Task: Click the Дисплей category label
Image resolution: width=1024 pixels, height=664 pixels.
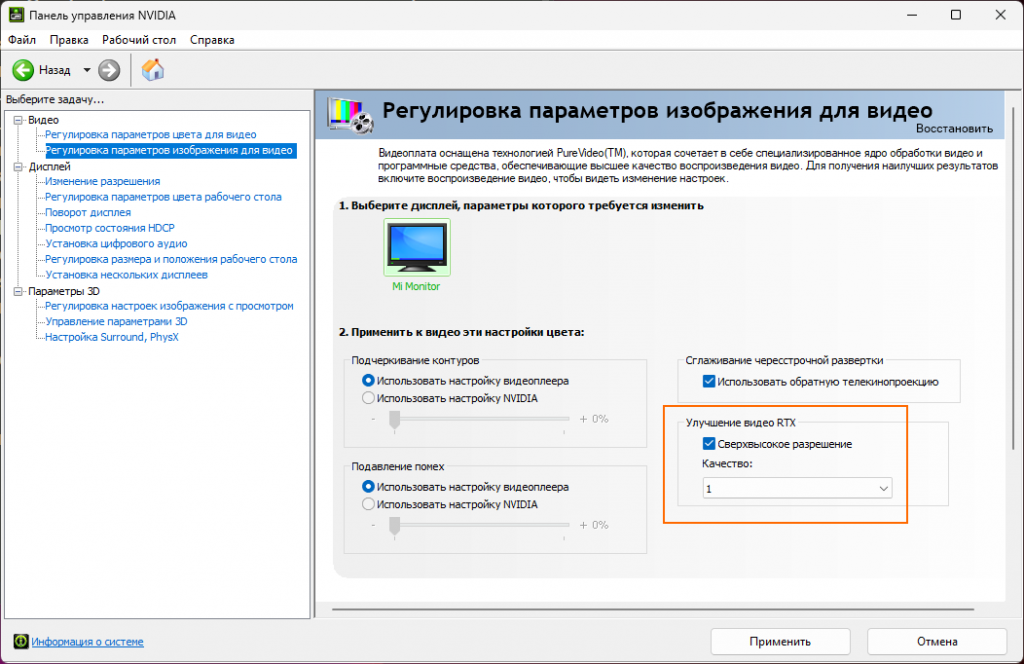Action: (x=49, y=166)
